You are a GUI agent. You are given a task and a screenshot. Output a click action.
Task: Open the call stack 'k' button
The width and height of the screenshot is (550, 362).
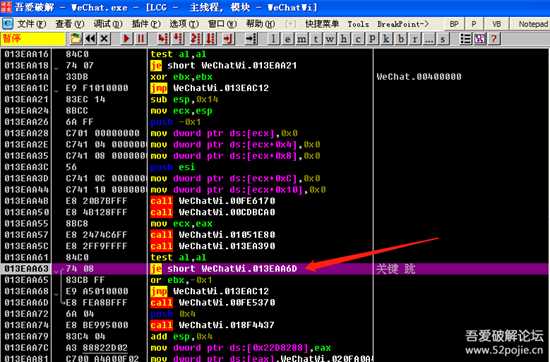tap(386, 39)
